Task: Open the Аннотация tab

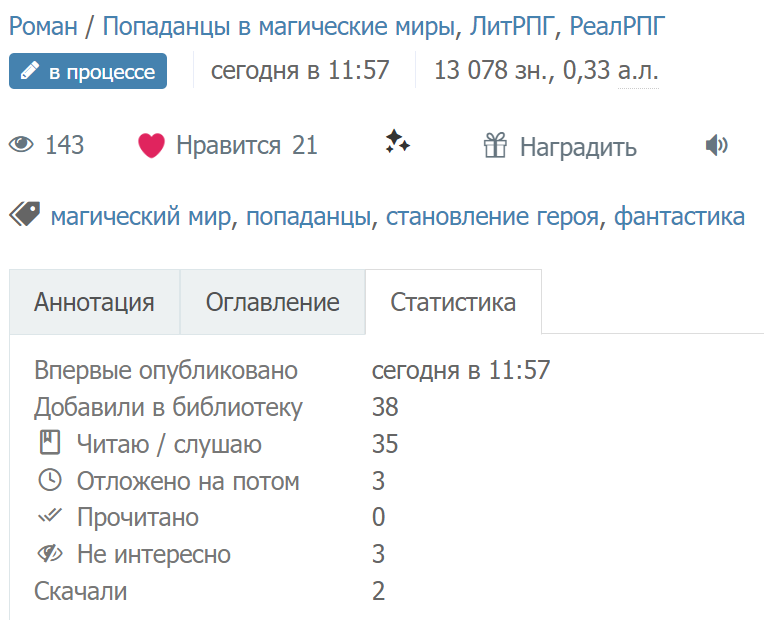Action: [x=94, y=302]
